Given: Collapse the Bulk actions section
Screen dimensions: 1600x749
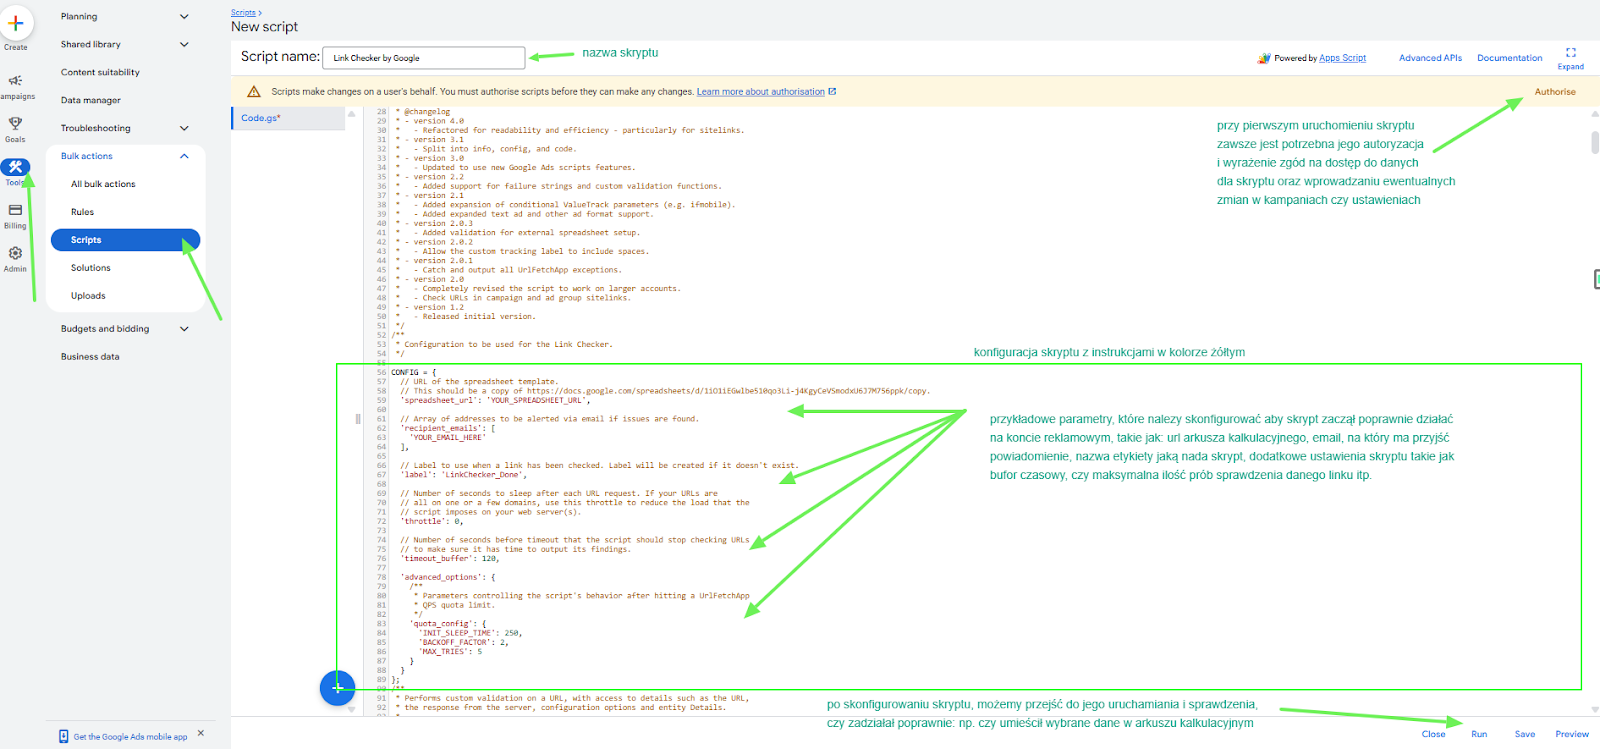Looking at the screenshot, I should point(184,156).
